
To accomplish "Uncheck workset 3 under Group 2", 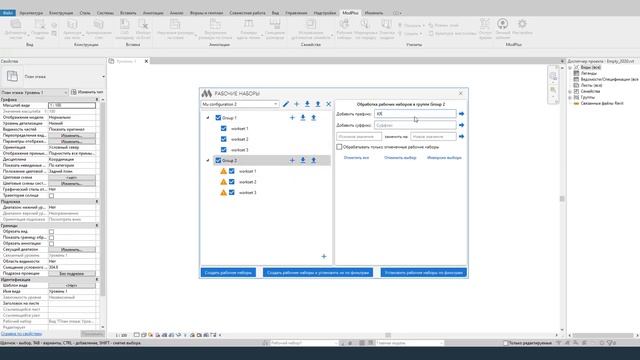I will 232,192.
